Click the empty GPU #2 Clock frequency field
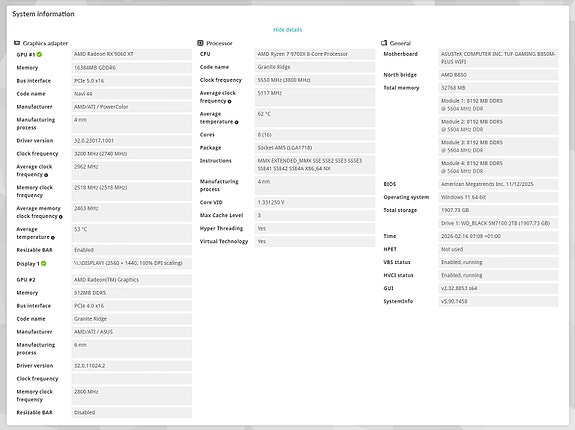Screen dimensions: 575x430 click(x=132, y=379)
